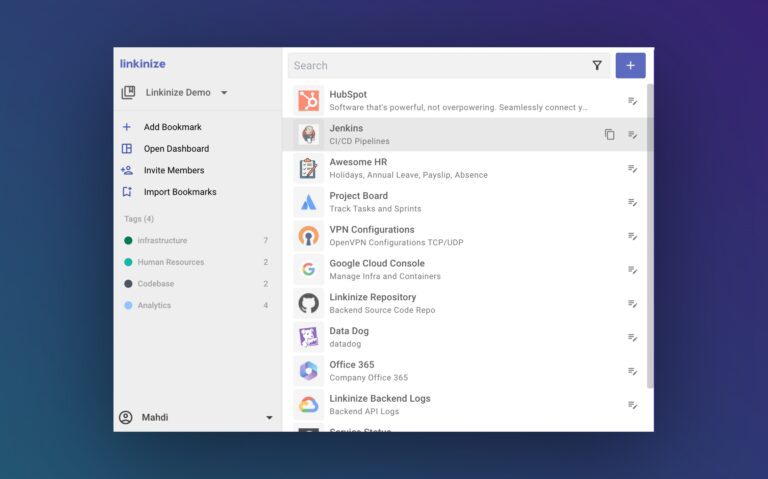Edit the Awesome HR bookmark via edit icon
This screenshot has width=768, height=479.
click(632, 168)
